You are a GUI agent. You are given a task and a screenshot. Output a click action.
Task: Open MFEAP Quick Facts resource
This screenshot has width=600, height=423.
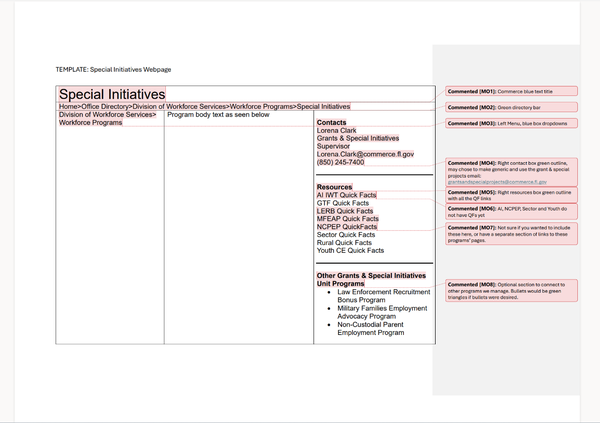click(x=347, y=219)
